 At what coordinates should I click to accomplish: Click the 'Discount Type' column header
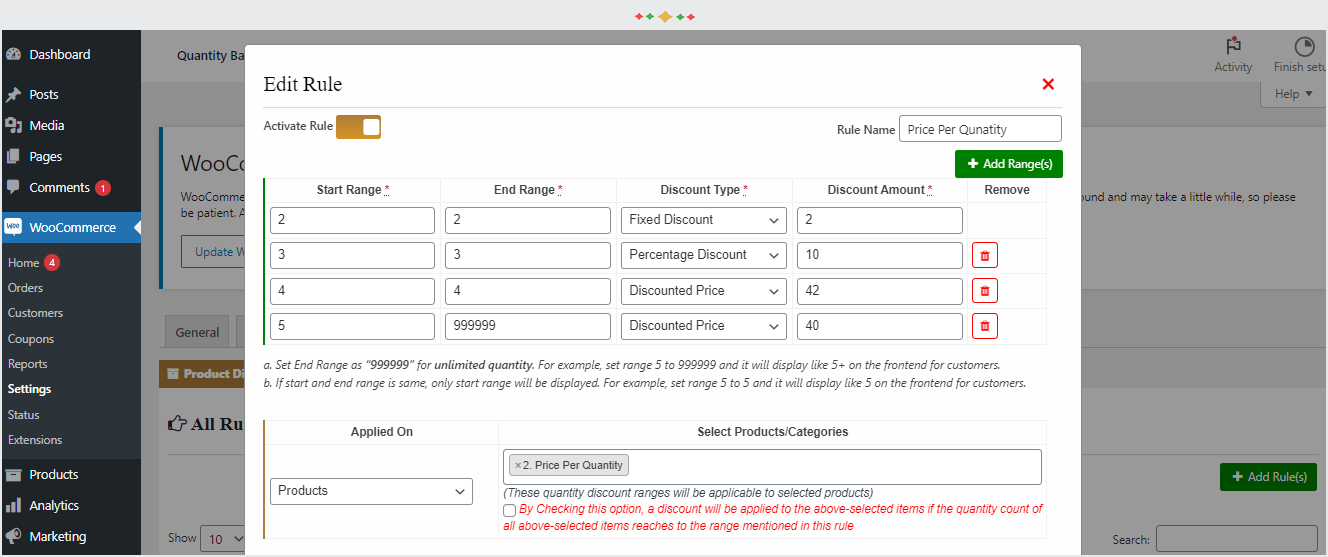(704, 190)
